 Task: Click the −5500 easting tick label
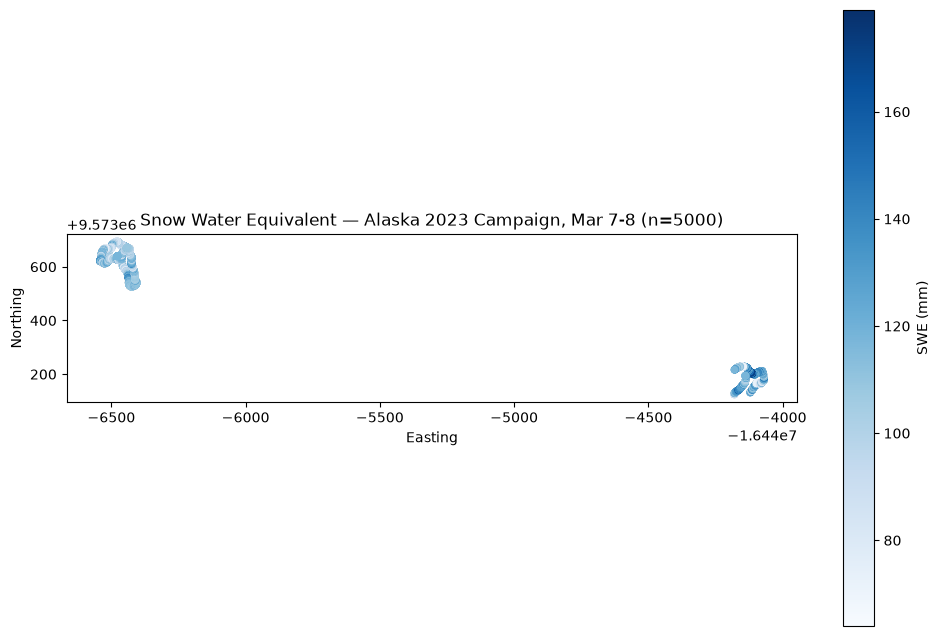pyautogui.click(x=379, y=417)
